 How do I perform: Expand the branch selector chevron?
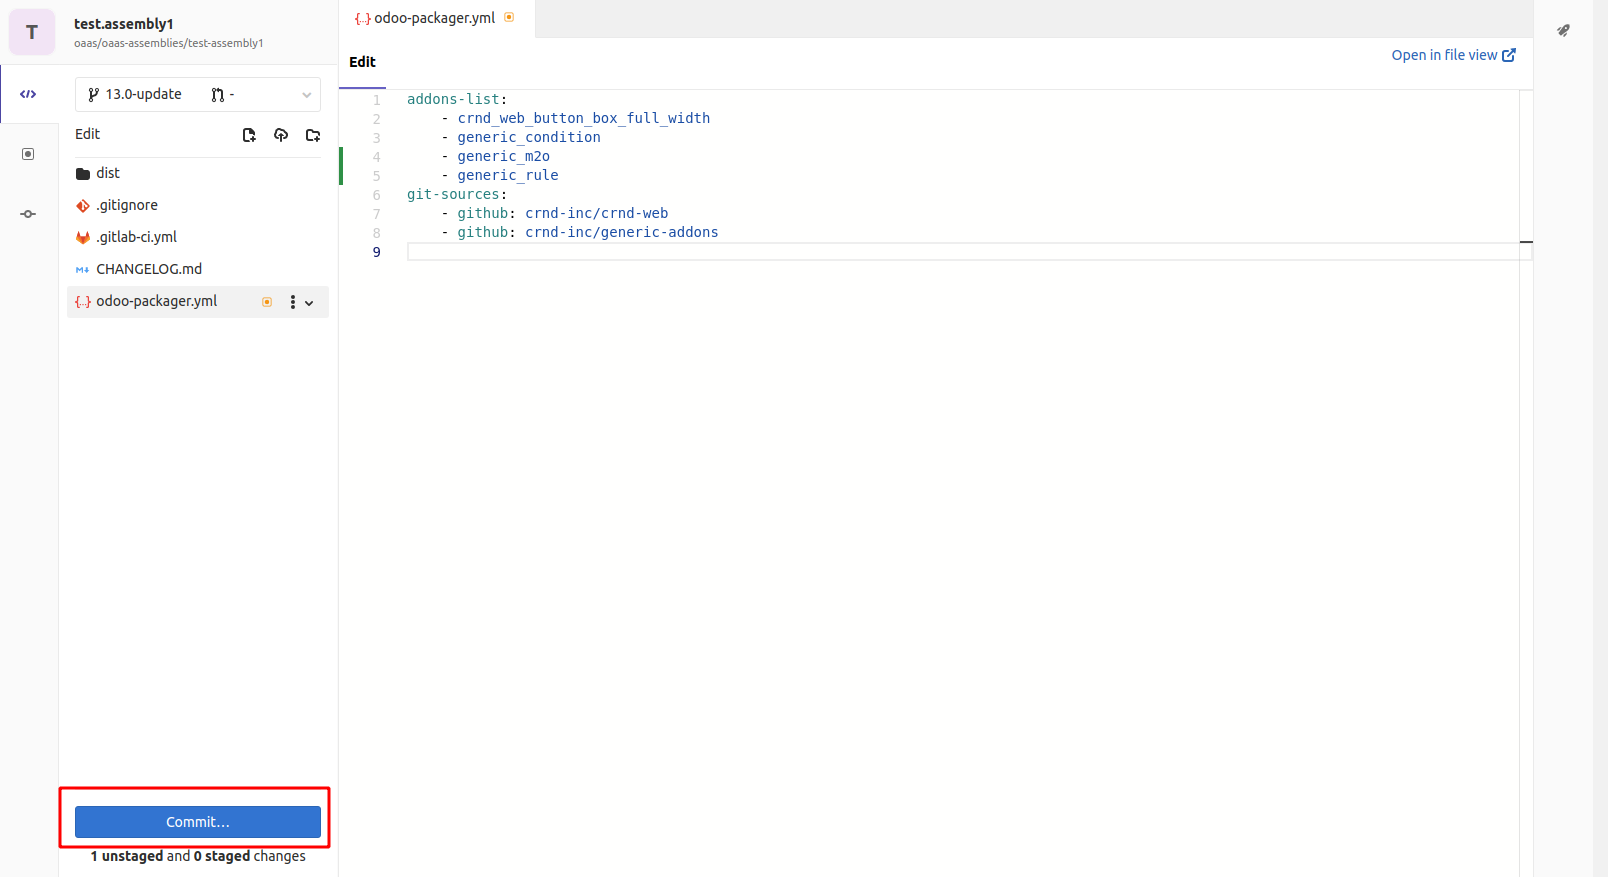click(307, 95)
